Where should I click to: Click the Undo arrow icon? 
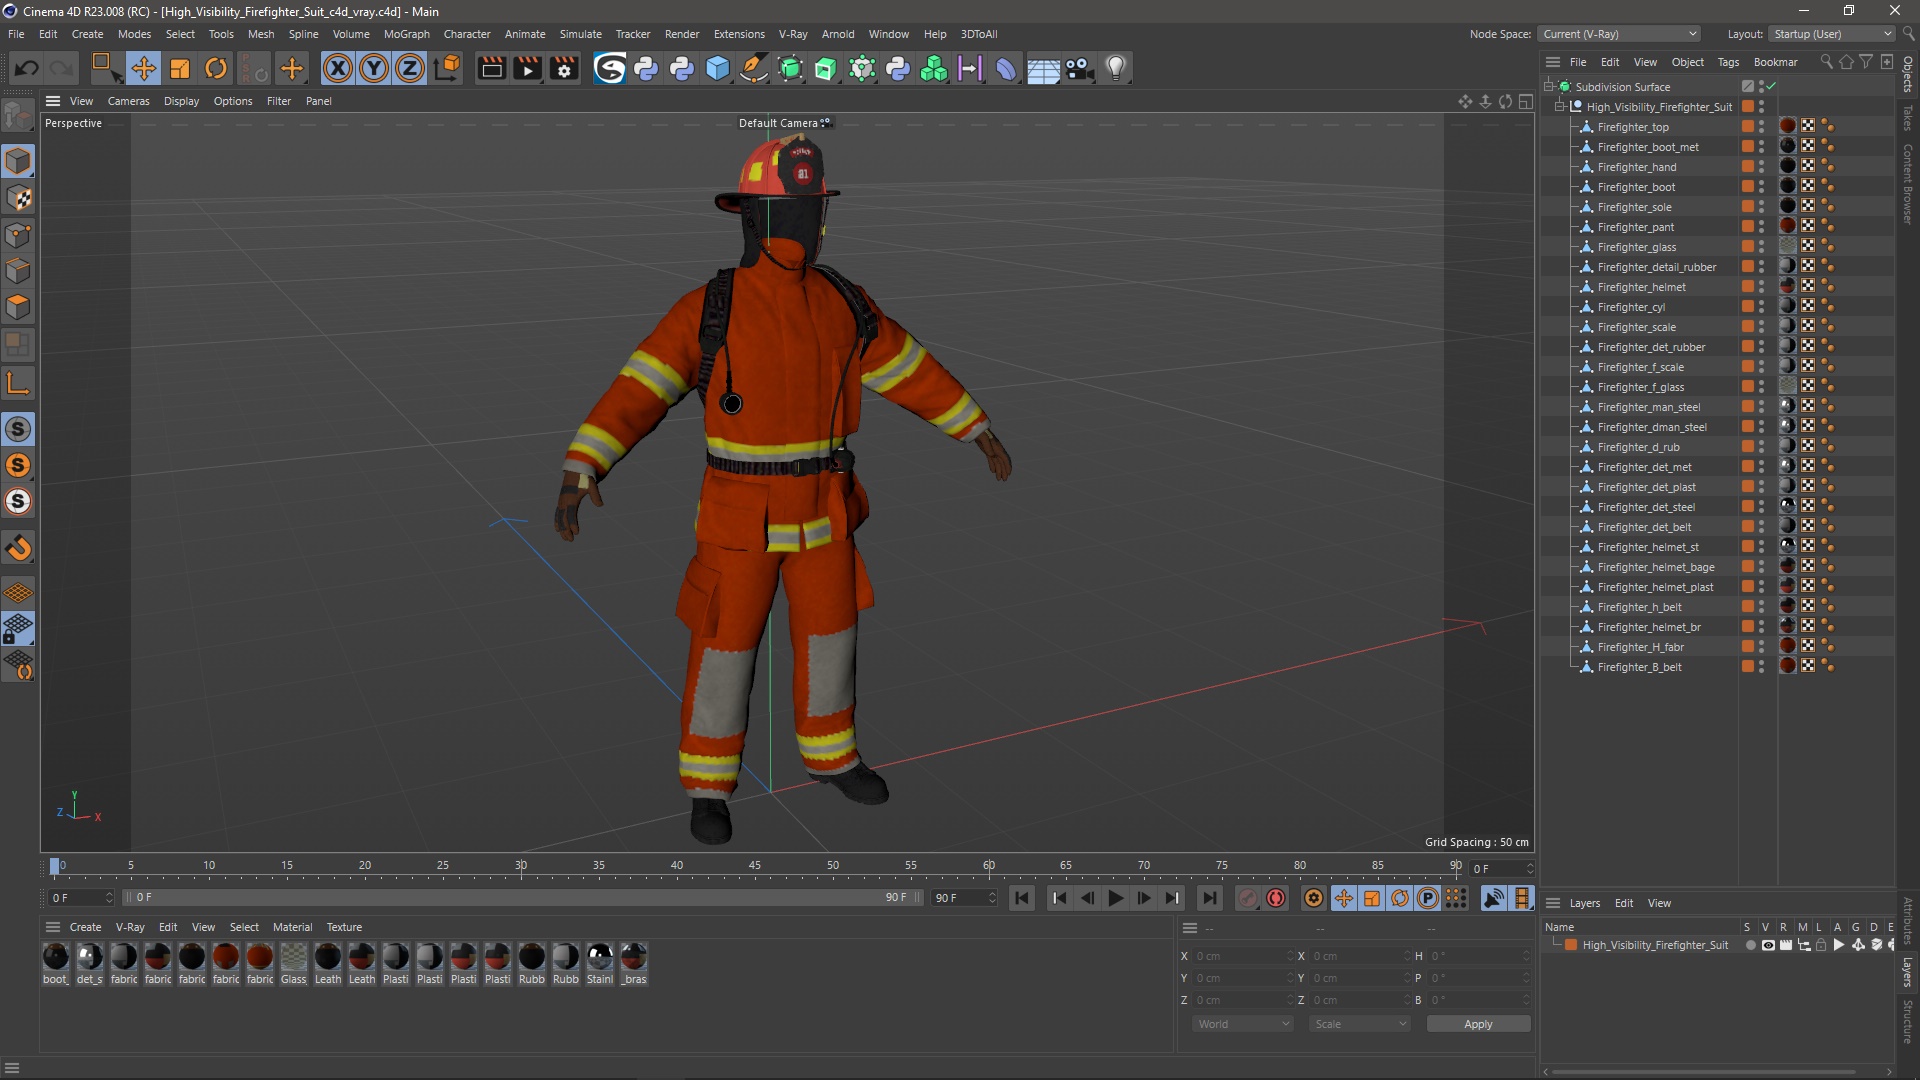click(x=27, y=68)
